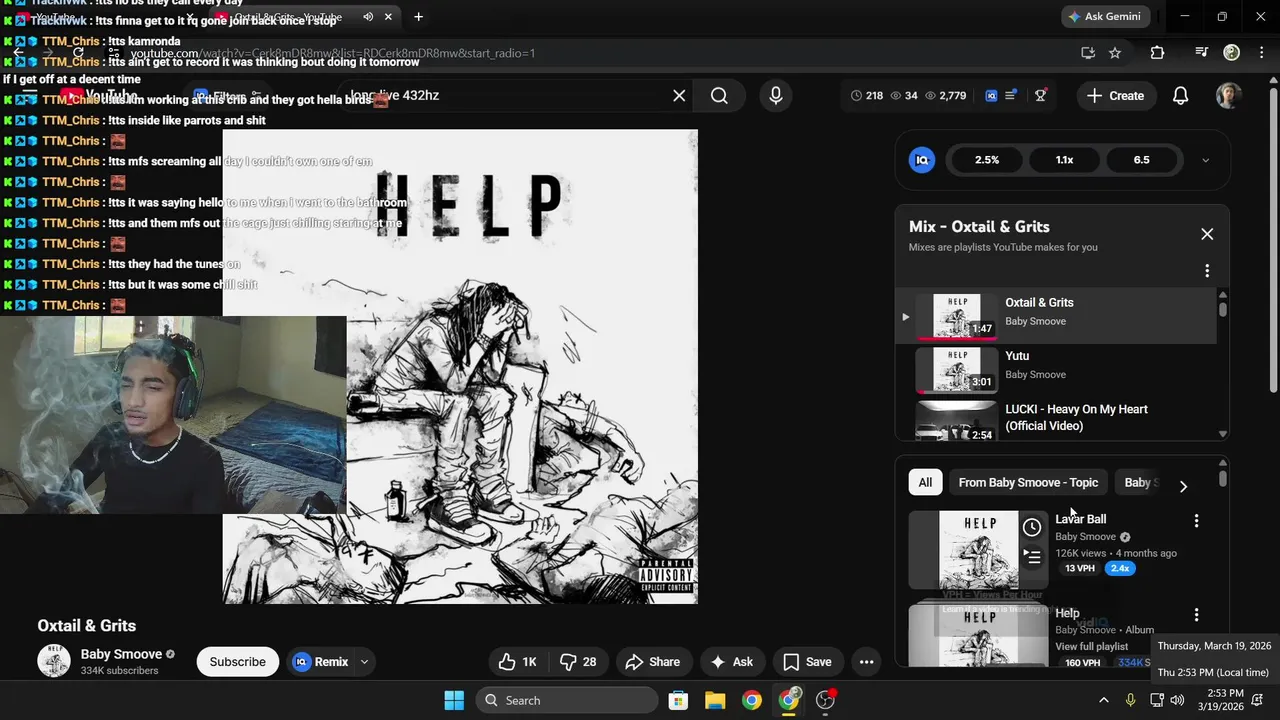Select the All filter chip
This screenshot has height=720, width=1280.
pos(925,483)
